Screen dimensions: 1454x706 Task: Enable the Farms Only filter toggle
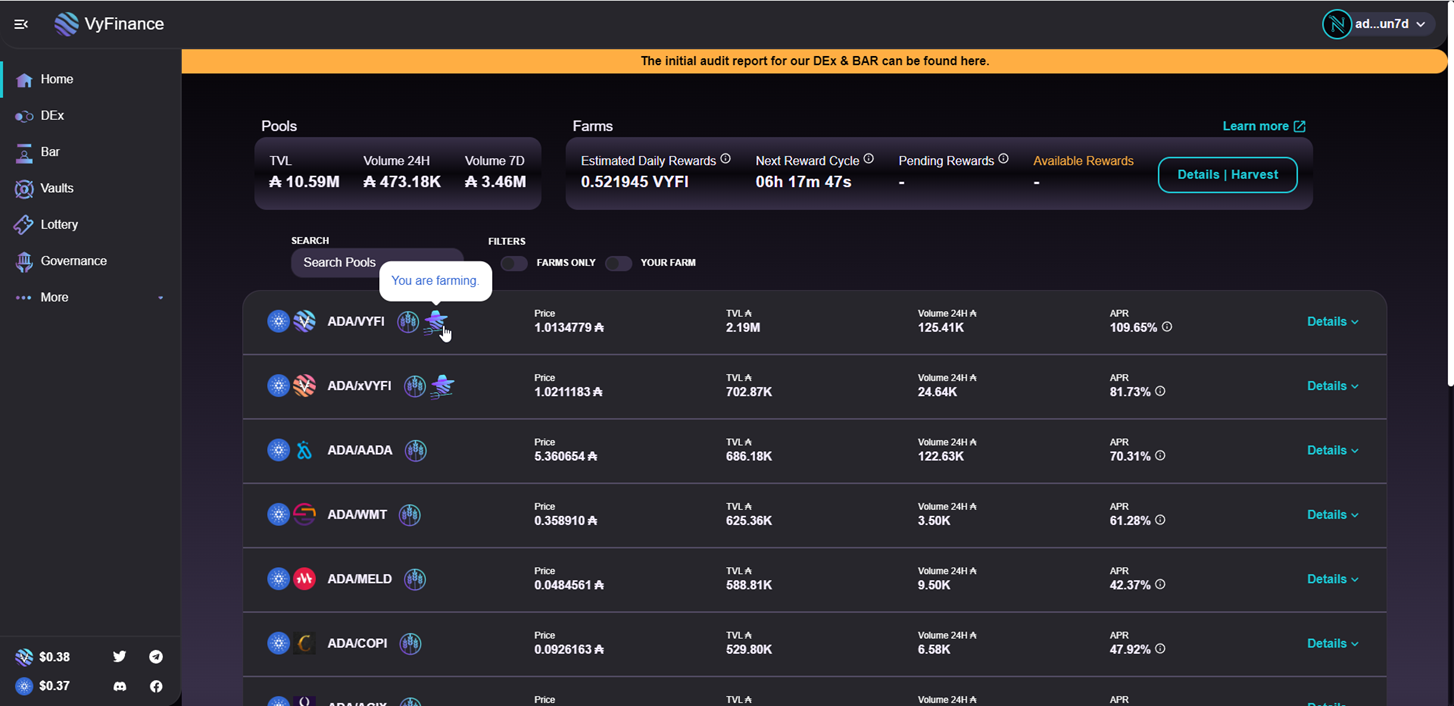pyautogui.click(x=514, y=263)
